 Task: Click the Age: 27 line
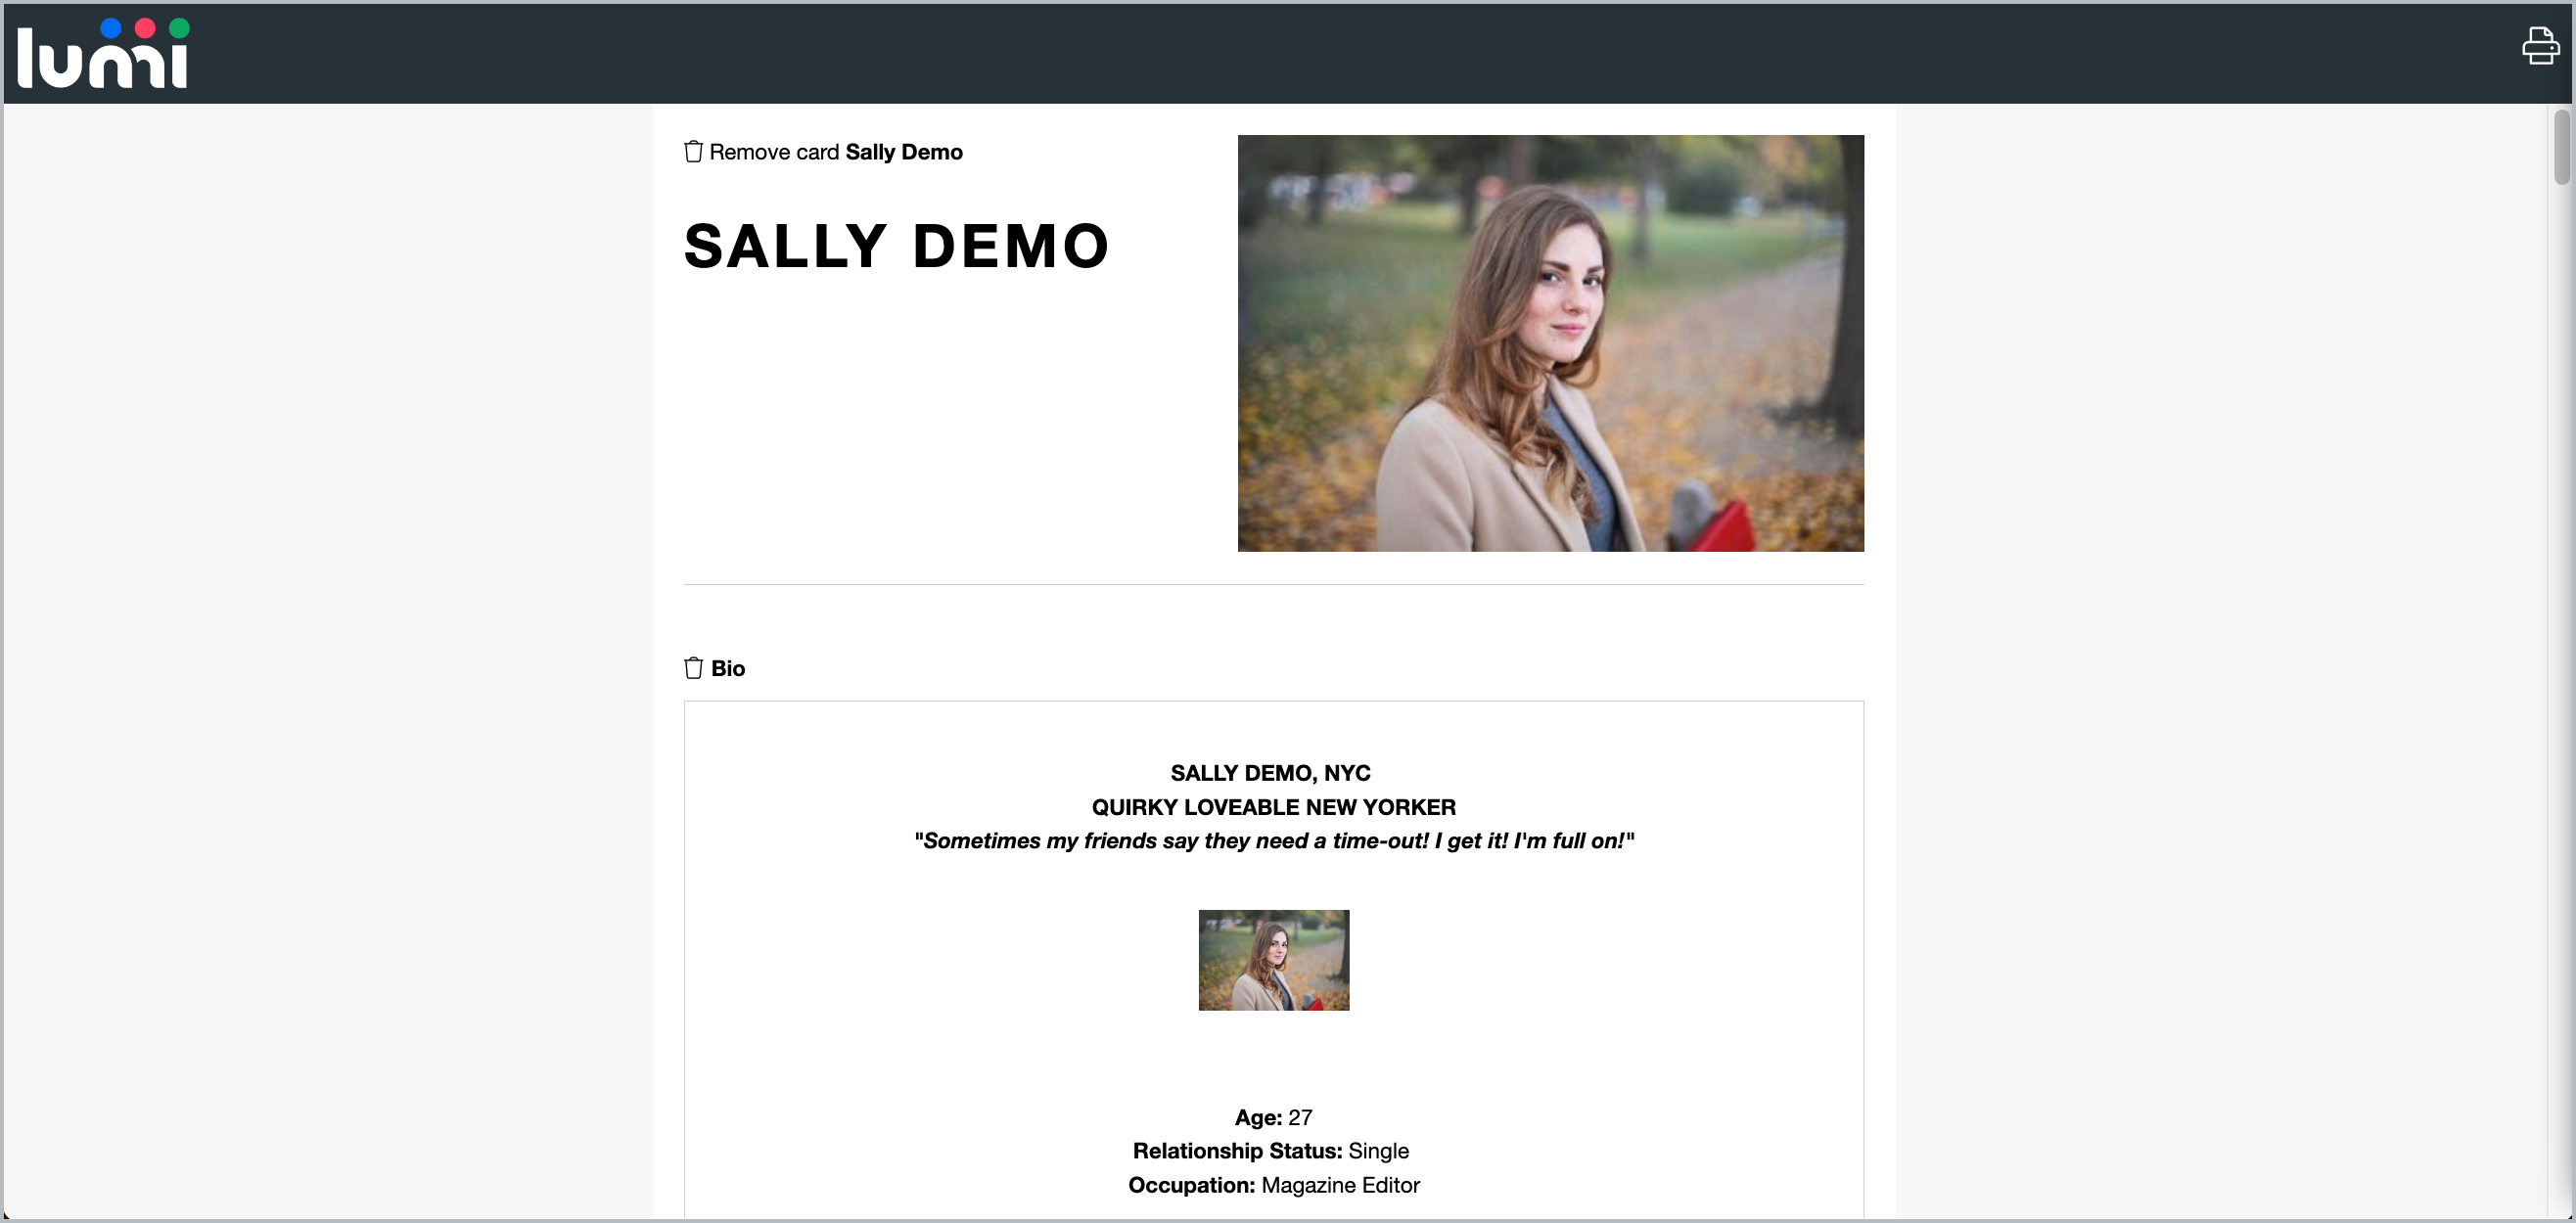pos(1273,1117)
